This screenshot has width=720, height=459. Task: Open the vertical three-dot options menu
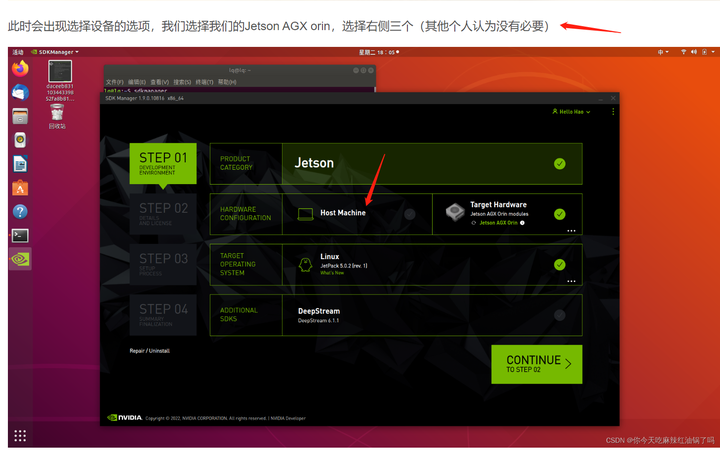click(613, 112)
